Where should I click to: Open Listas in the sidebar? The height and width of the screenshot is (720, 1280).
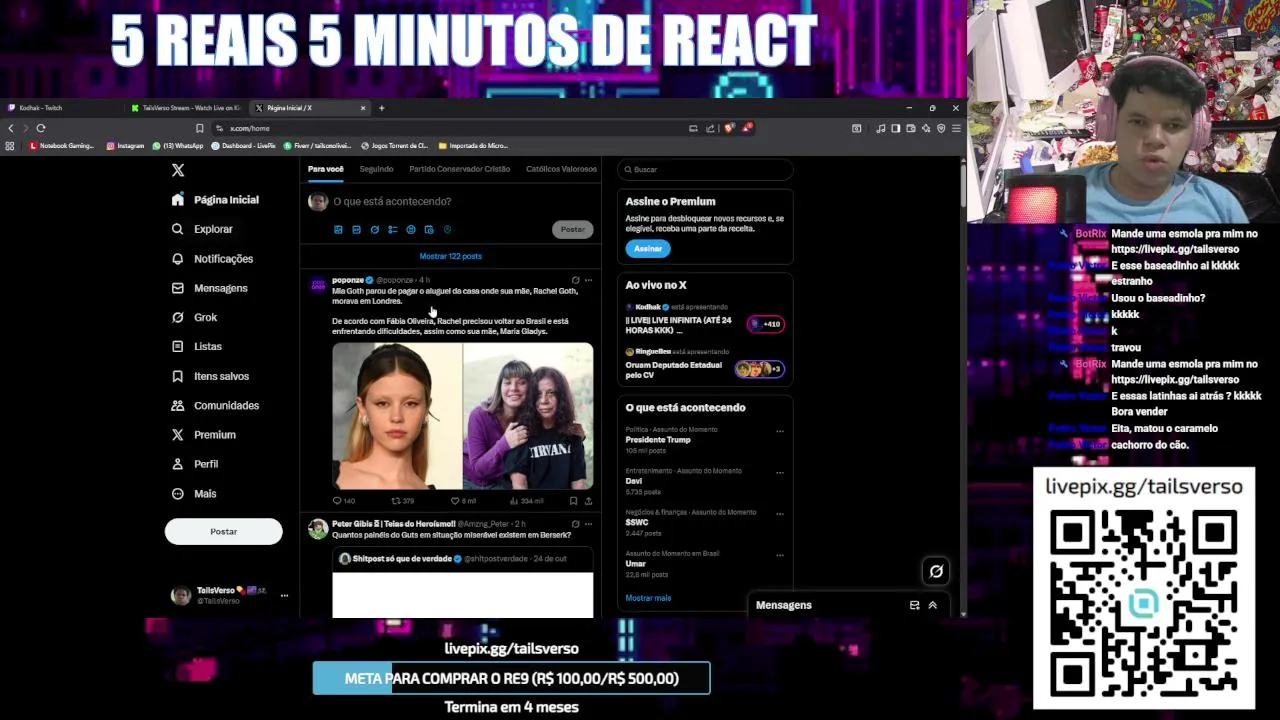pos(197,346)
